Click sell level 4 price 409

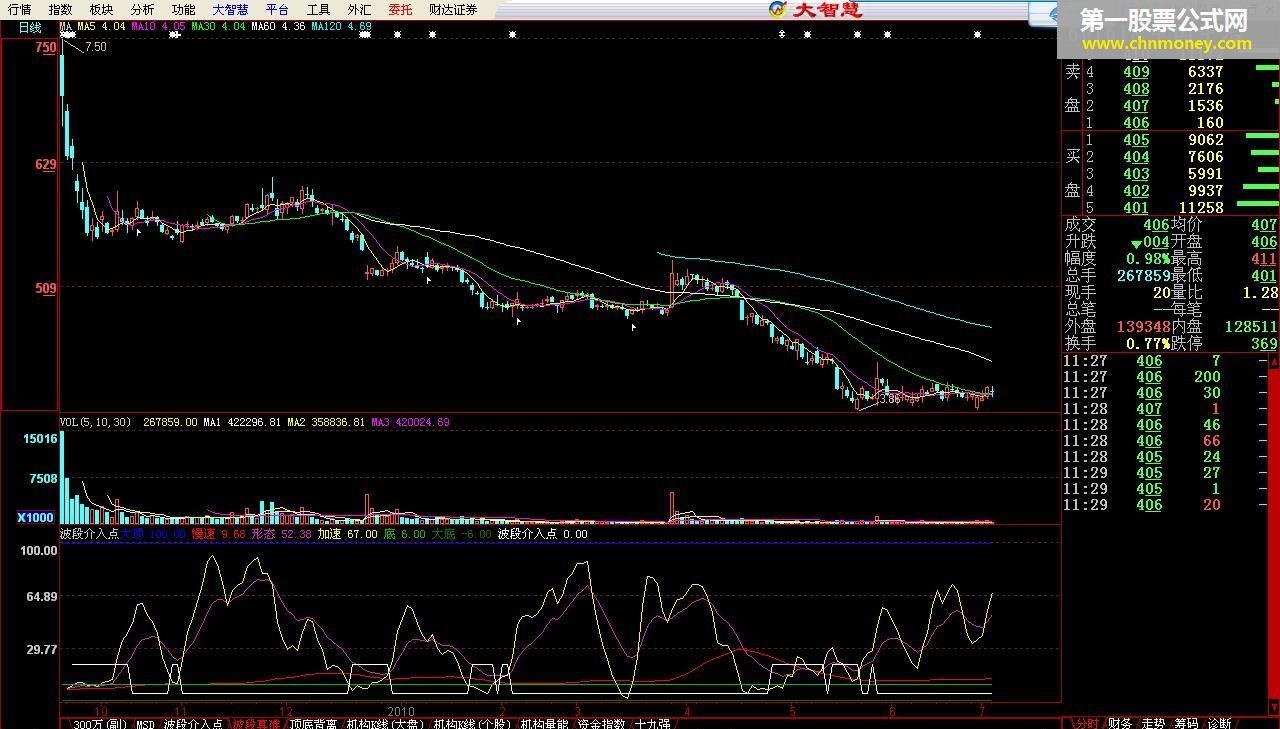click(x=1136, y=72)
